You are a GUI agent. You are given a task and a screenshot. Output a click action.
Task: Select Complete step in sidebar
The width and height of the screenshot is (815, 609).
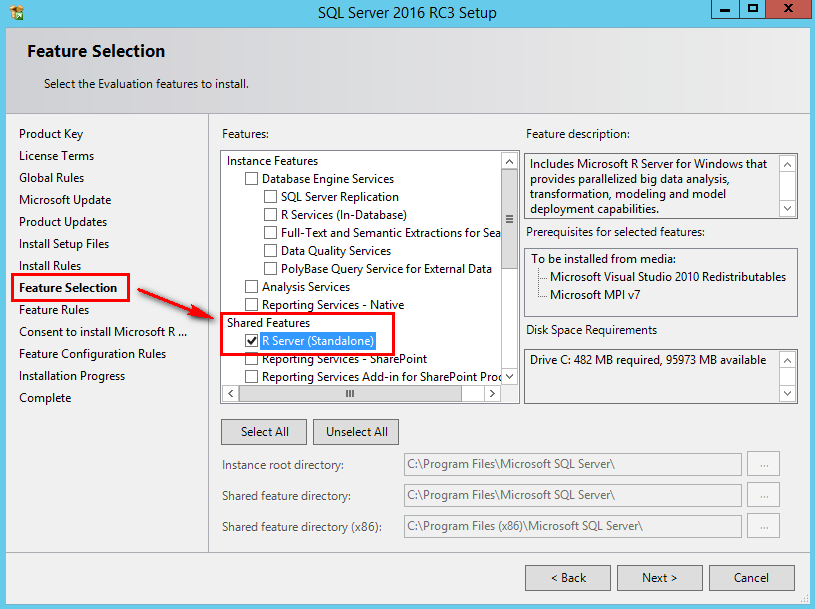tap(45, 398)
